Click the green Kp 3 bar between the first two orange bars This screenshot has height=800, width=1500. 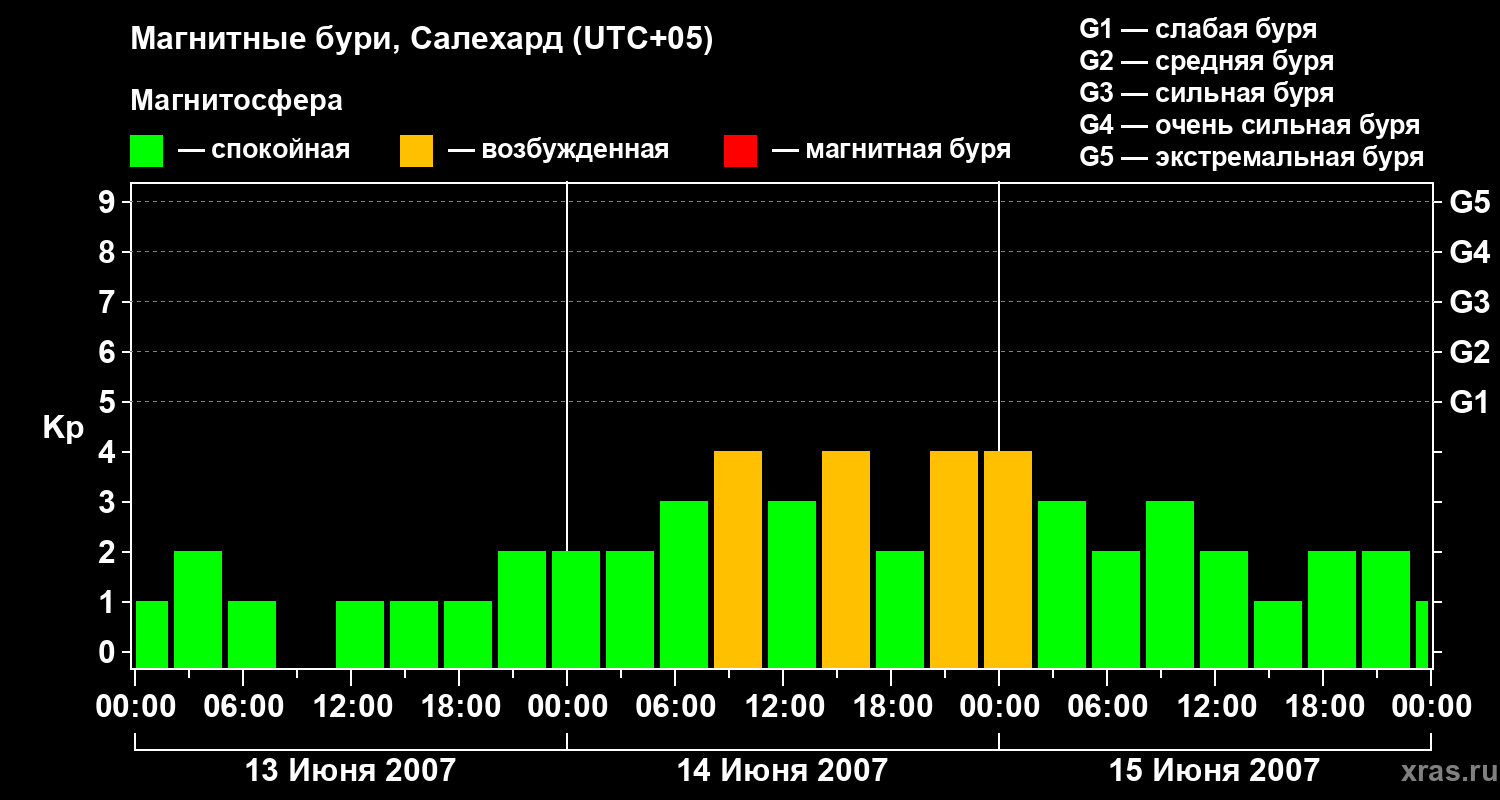coord(792,585)
